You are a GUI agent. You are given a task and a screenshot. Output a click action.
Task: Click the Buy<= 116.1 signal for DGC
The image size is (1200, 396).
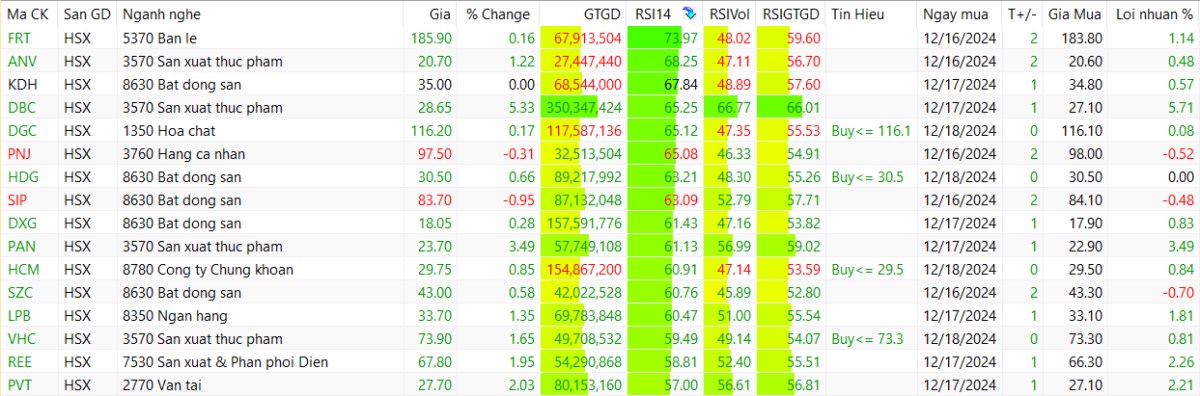pyautogui.click(x=870, y=130)
